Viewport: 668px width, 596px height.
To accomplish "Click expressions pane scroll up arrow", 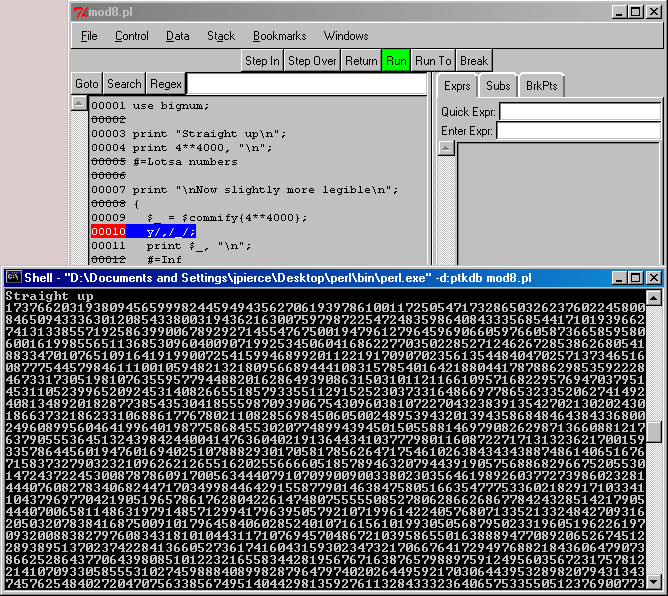I will (x=446, y=149).
